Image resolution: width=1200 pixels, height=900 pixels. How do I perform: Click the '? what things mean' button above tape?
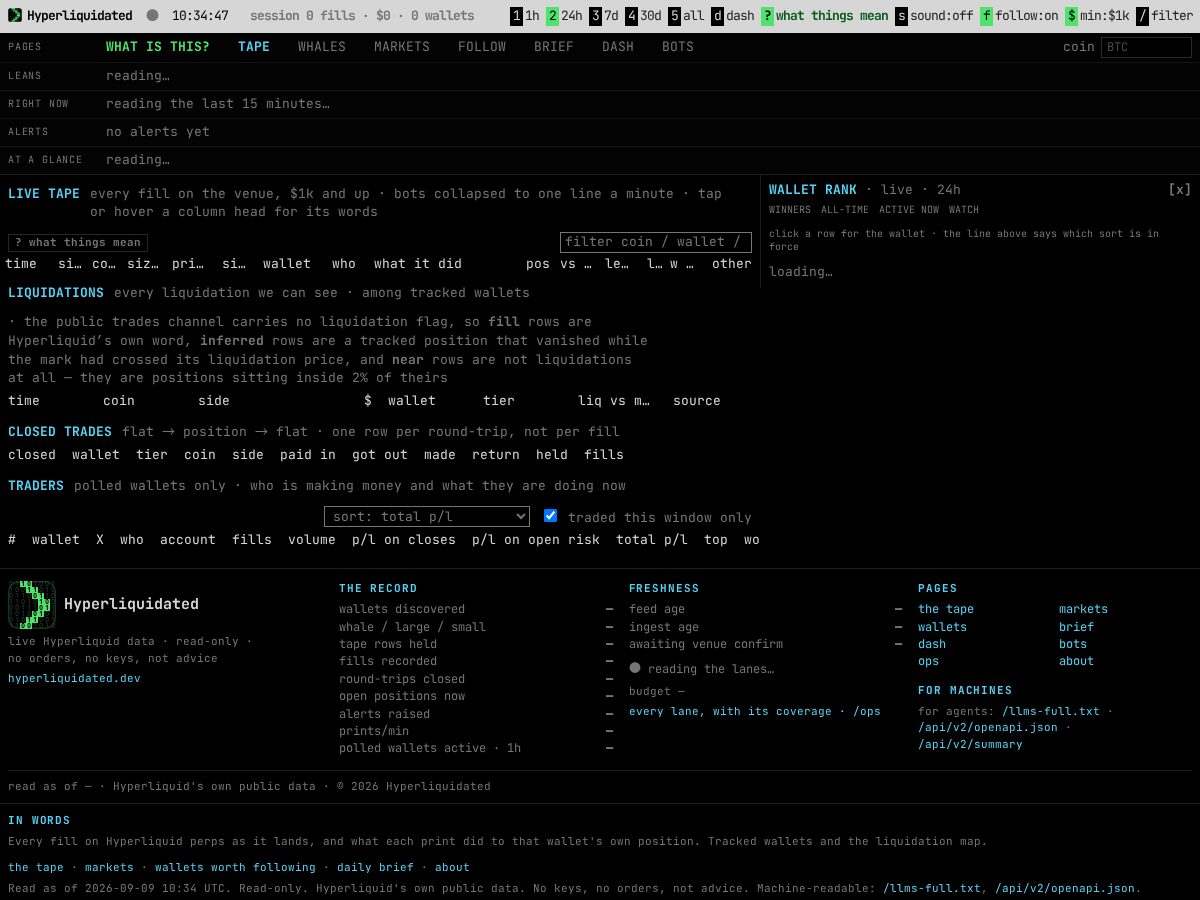[78, 242]
